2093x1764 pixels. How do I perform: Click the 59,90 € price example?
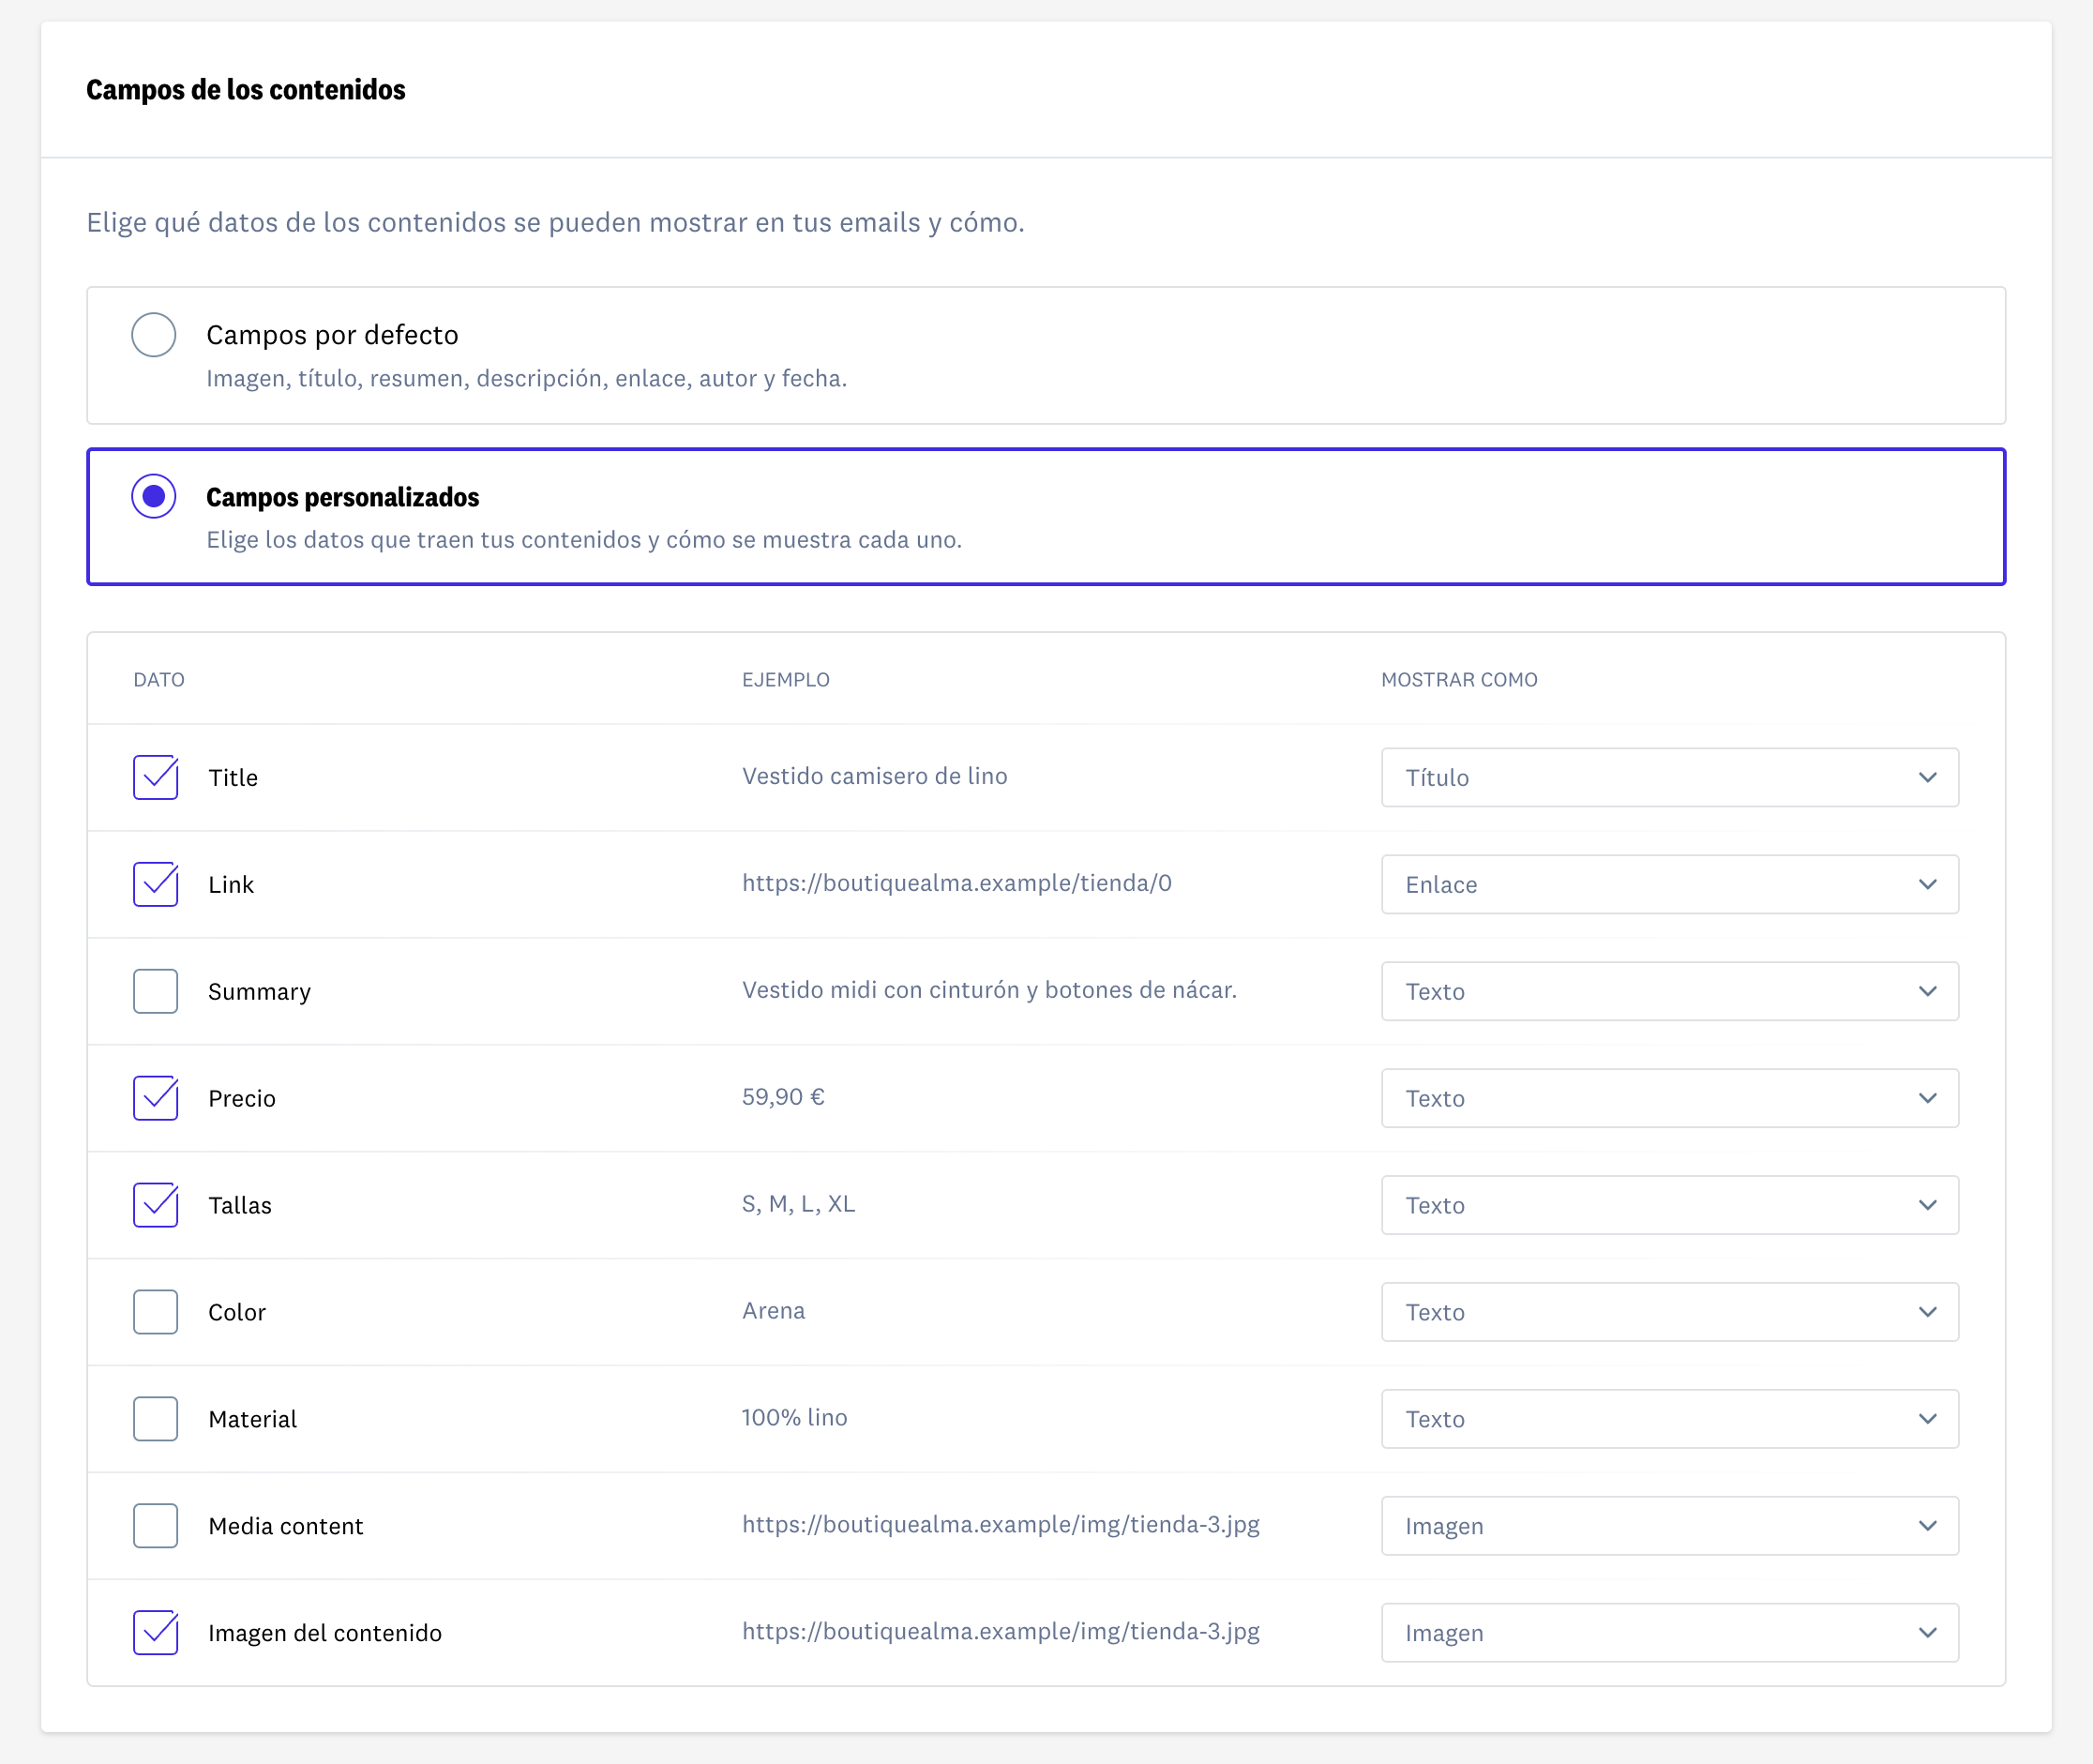click(x=783, y=1097)
